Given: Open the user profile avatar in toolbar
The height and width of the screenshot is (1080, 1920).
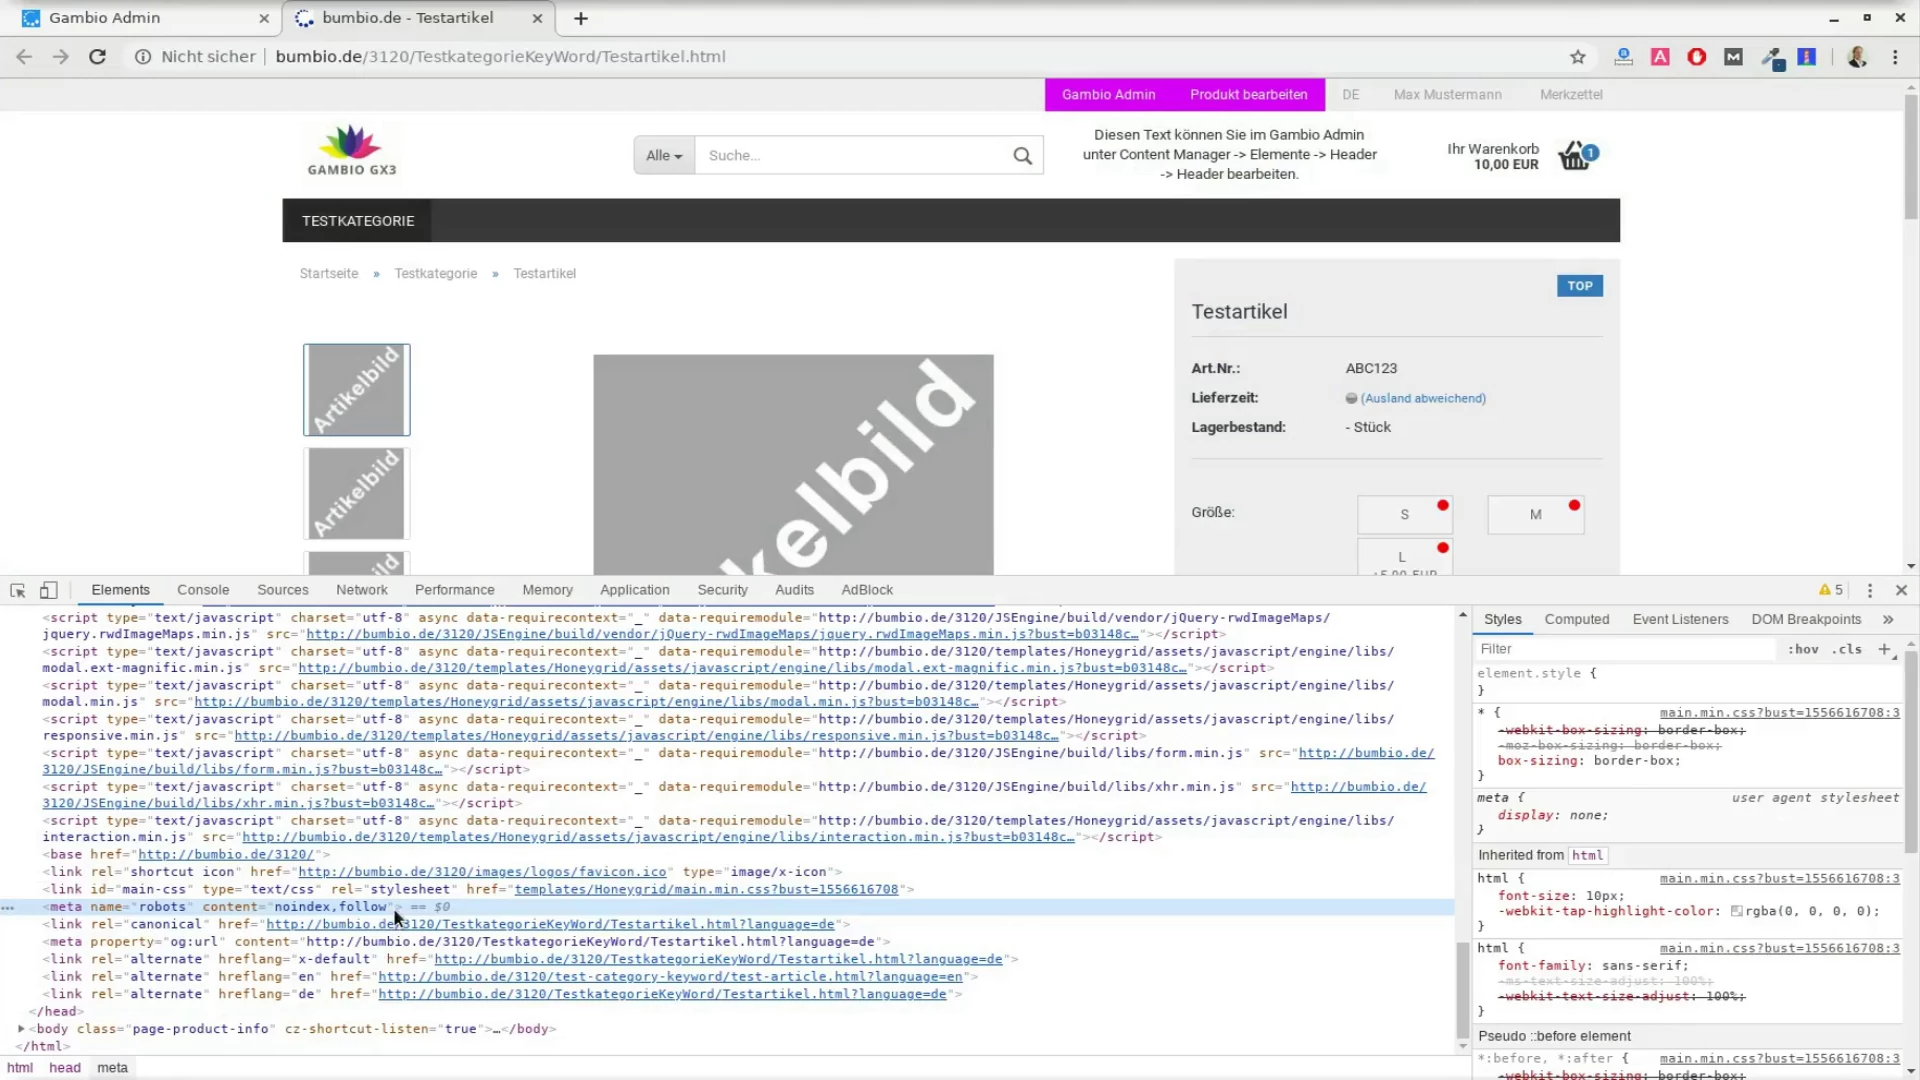Looking at the screenshot, I should (1857, 57).
